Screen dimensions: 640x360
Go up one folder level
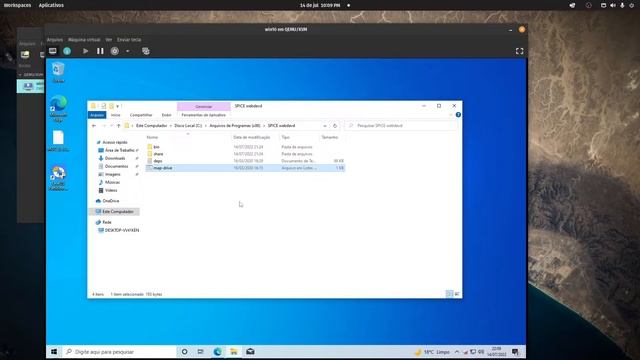point(118,126)
